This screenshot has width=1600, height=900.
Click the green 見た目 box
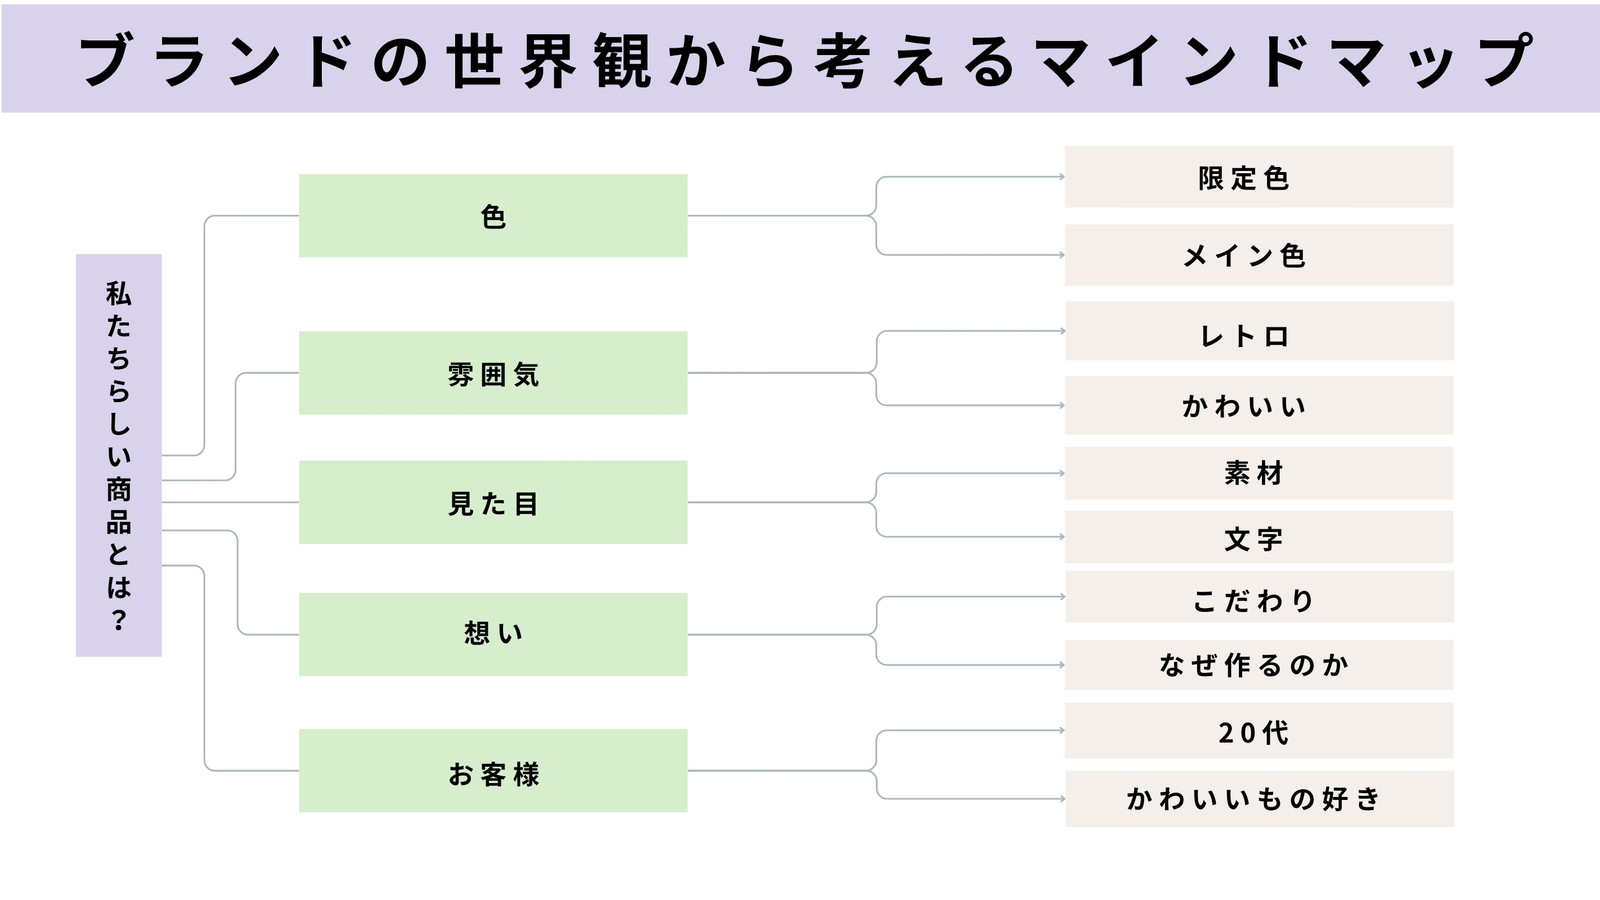click(493, 502)
